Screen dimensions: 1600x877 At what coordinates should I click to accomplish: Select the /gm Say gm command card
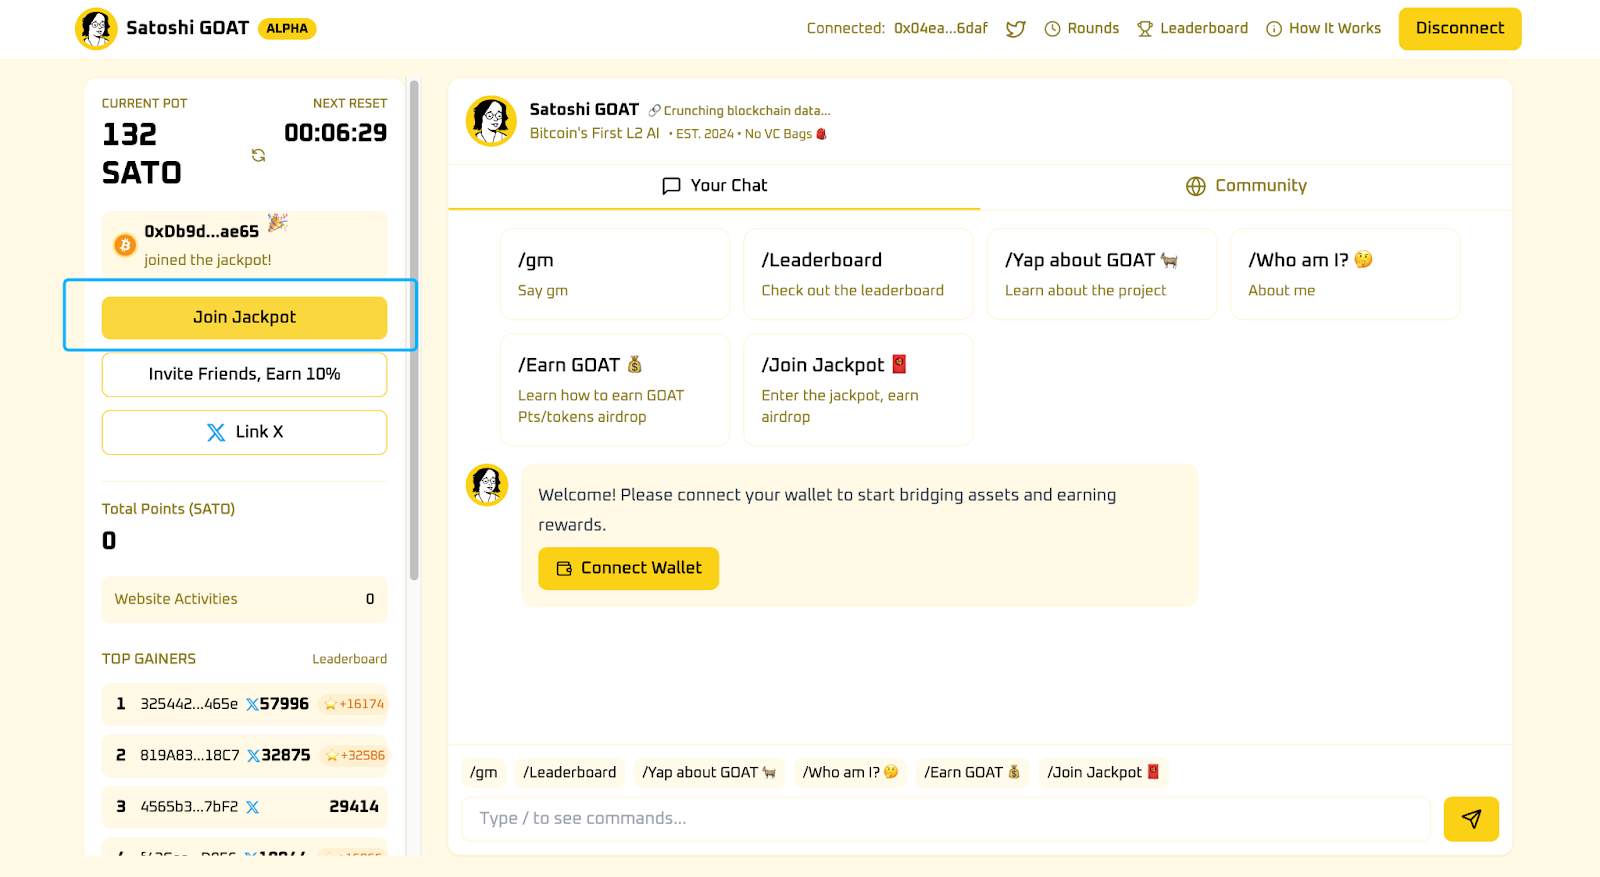(615, 274)
